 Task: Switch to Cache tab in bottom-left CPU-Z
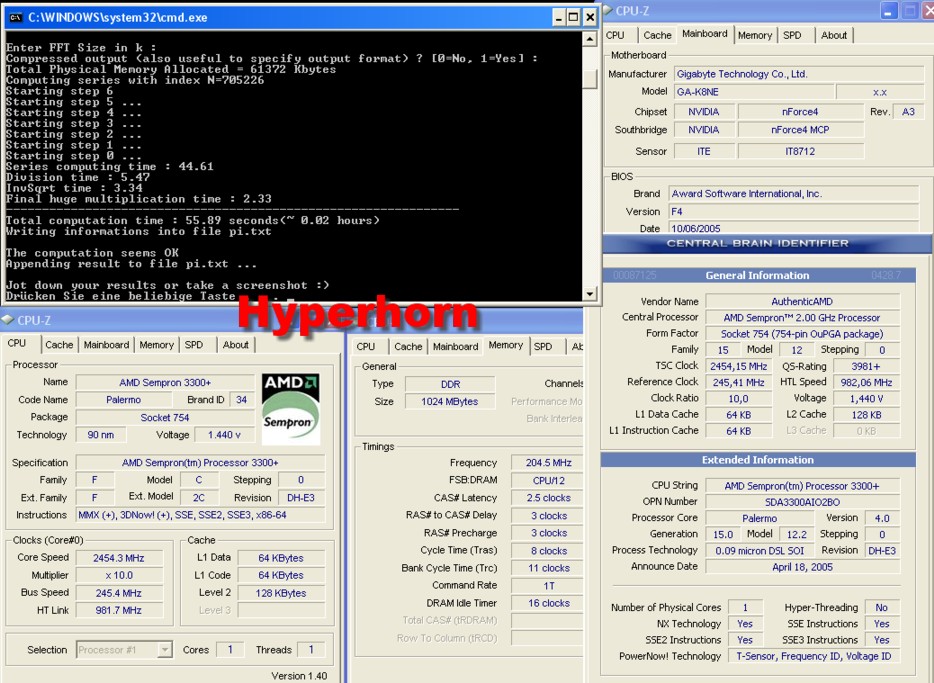(x=59, y=345)
